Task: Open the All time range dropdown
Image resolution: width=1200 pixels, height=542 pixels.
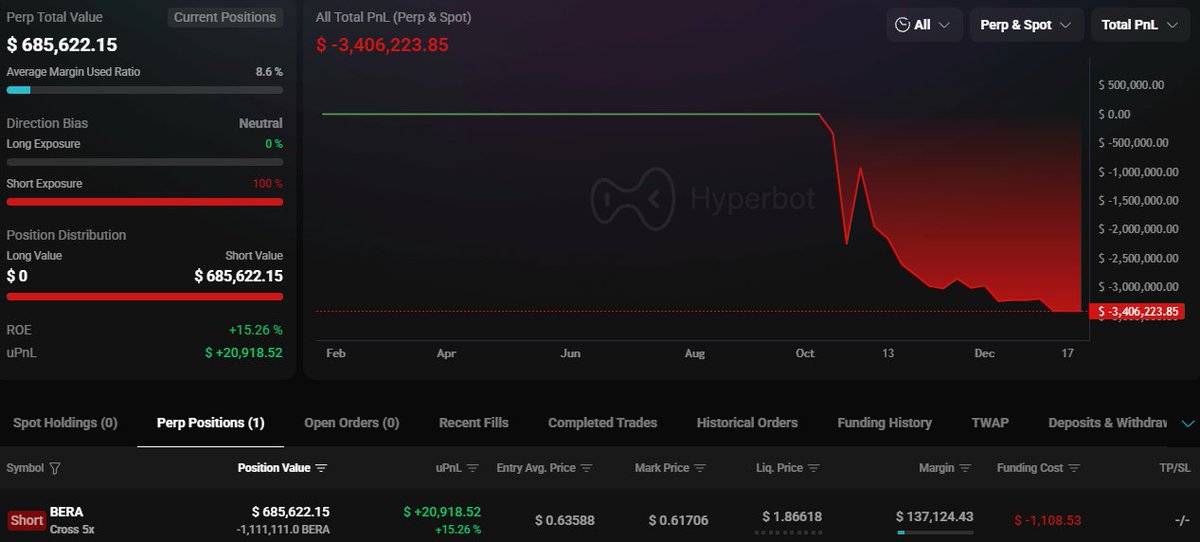Action: (923, 25)
